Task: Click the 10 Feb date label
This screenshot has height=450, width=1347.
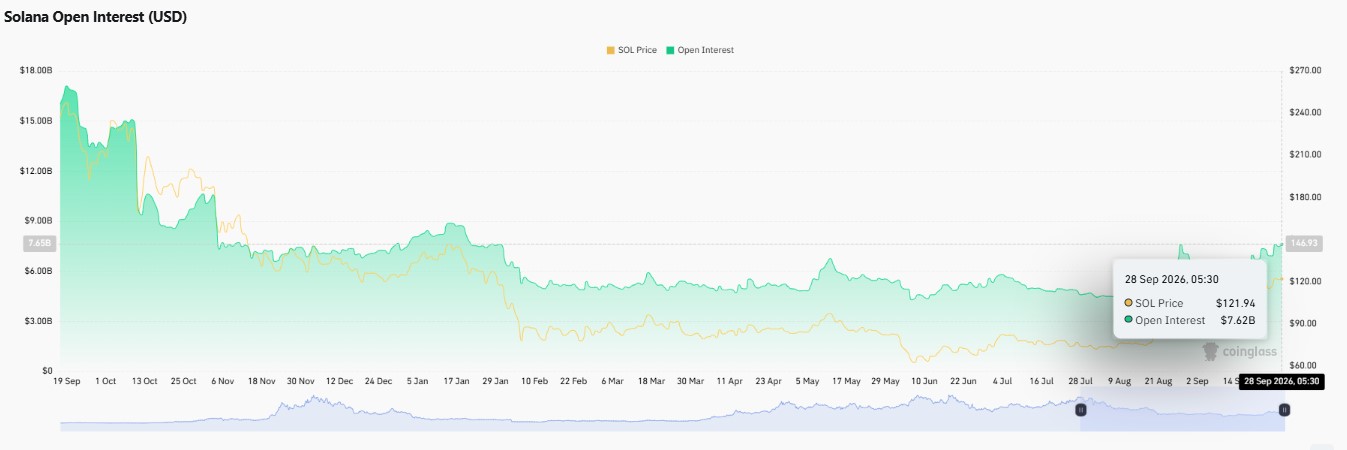Action: [x=533, y=381]
